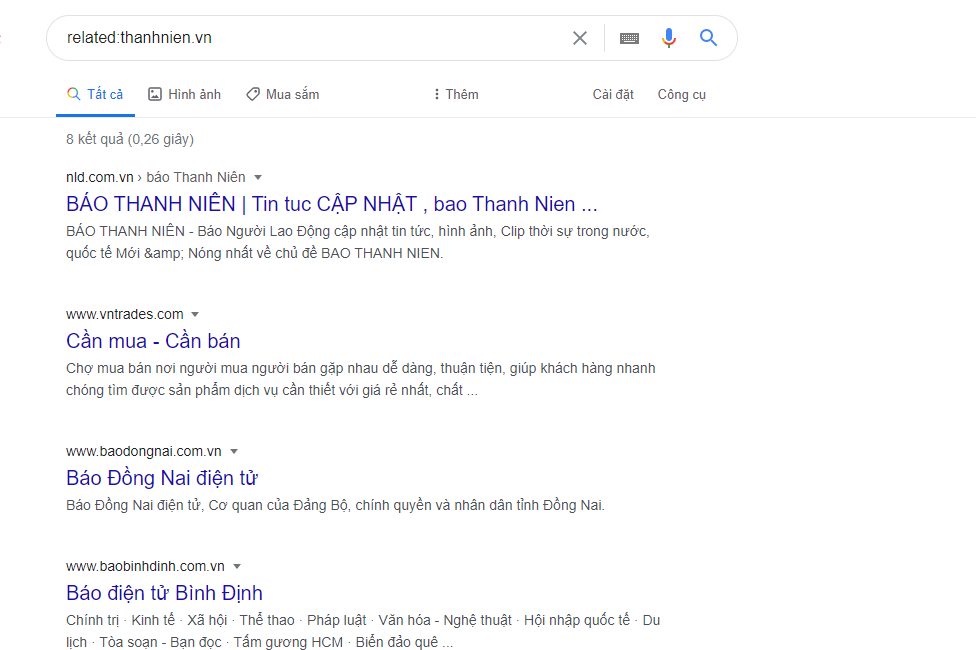Open Công cụ tools
The height and width of the screenshot is (650, 976).
click(x=682, y=95)
